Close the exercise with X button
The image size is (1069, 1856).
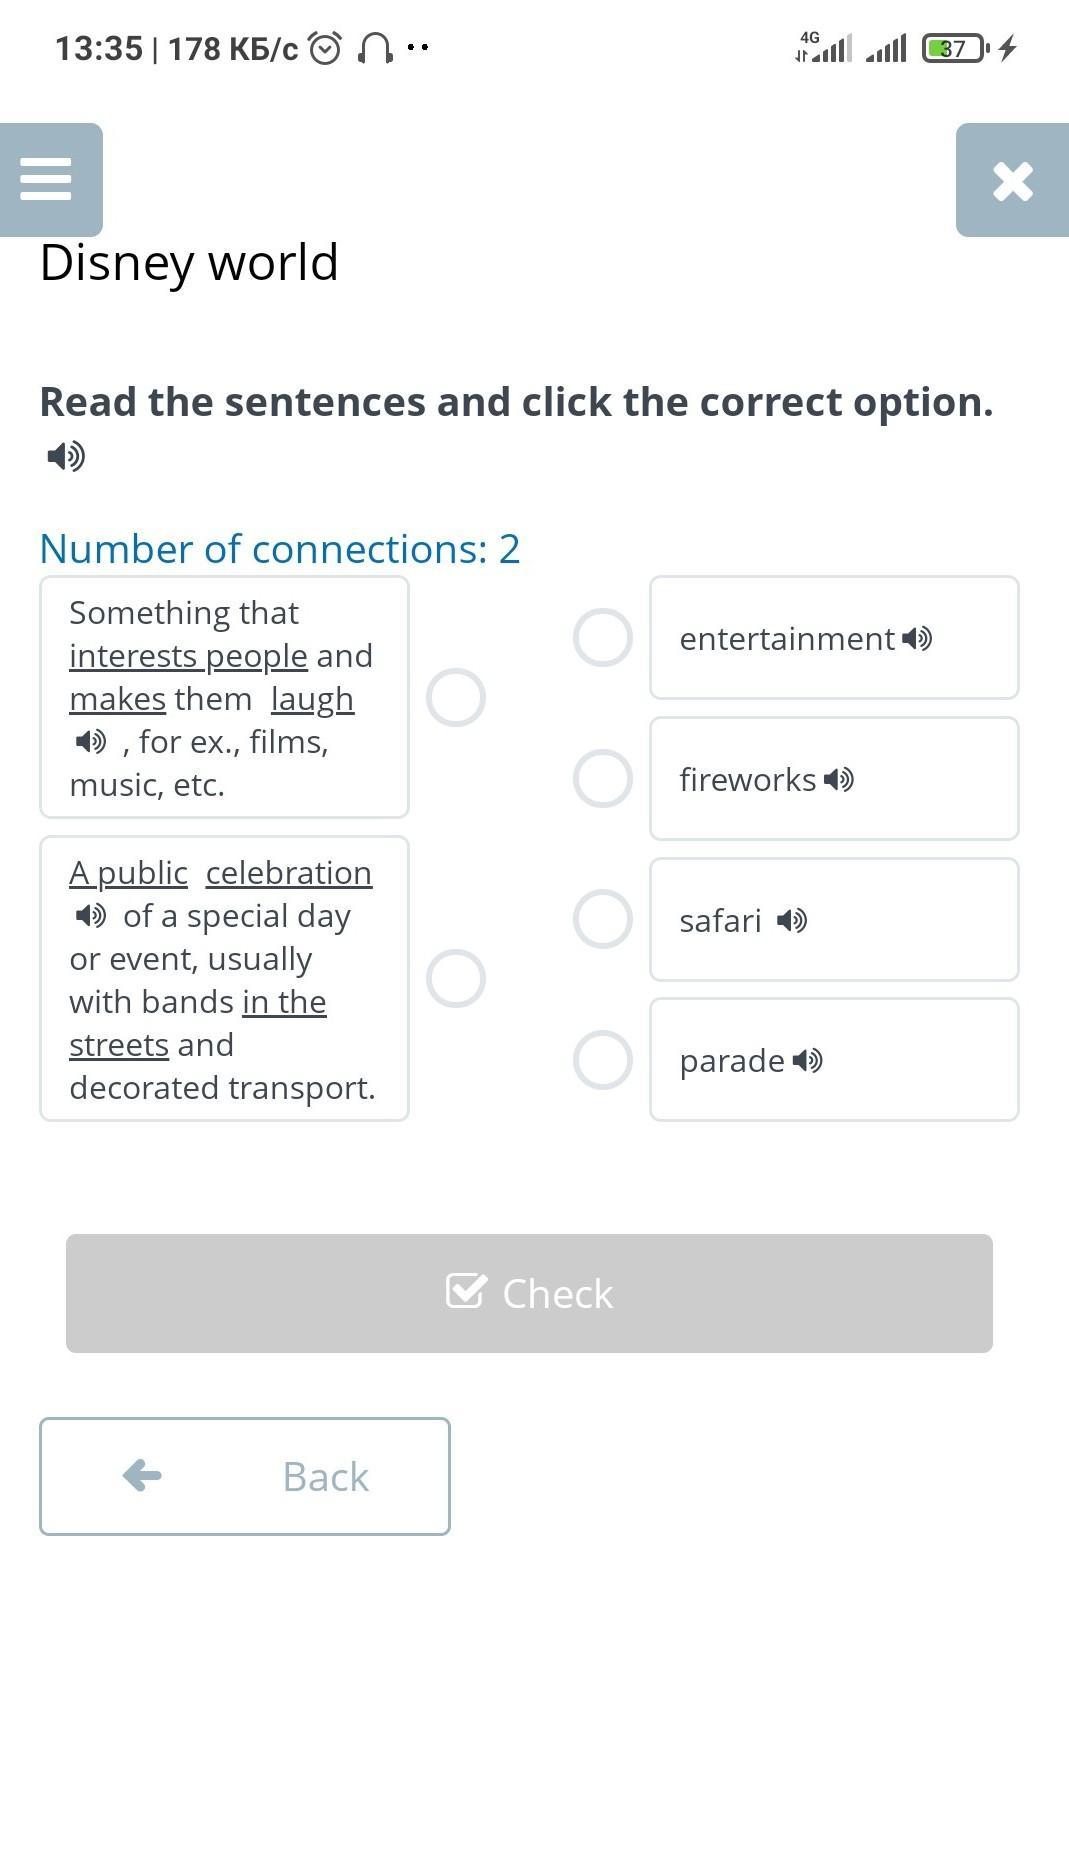(x=1012, y=180)
